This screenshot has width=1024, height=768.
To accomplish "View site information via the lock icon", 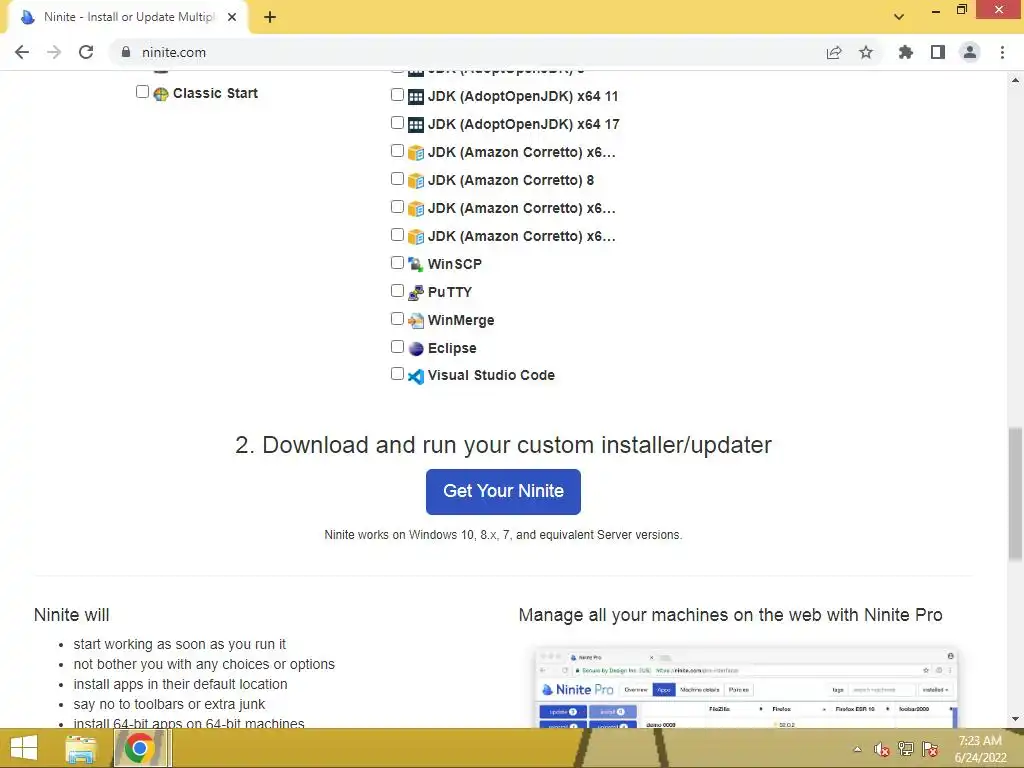I will coord(126,52).
